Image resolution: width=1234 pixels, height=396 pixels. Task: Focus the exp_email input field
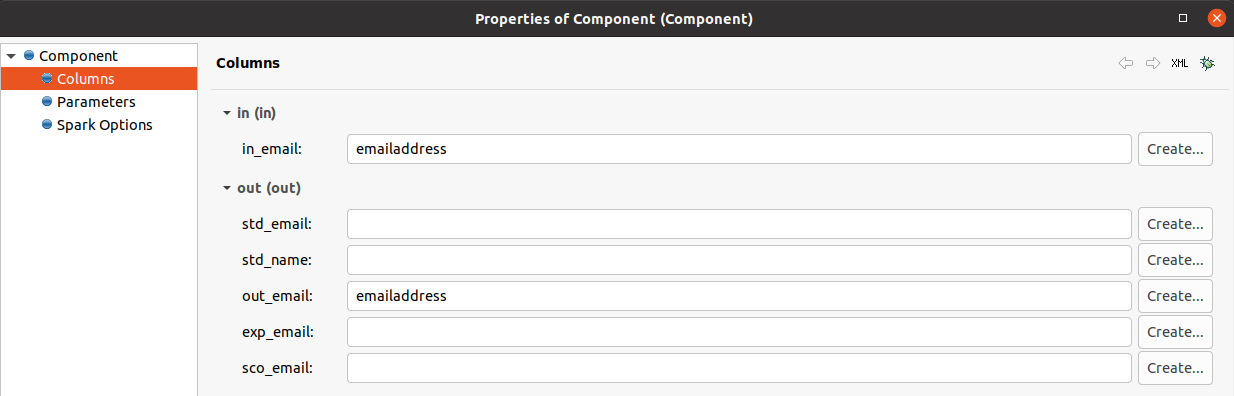pyautogui.click(x=739, y=332)
